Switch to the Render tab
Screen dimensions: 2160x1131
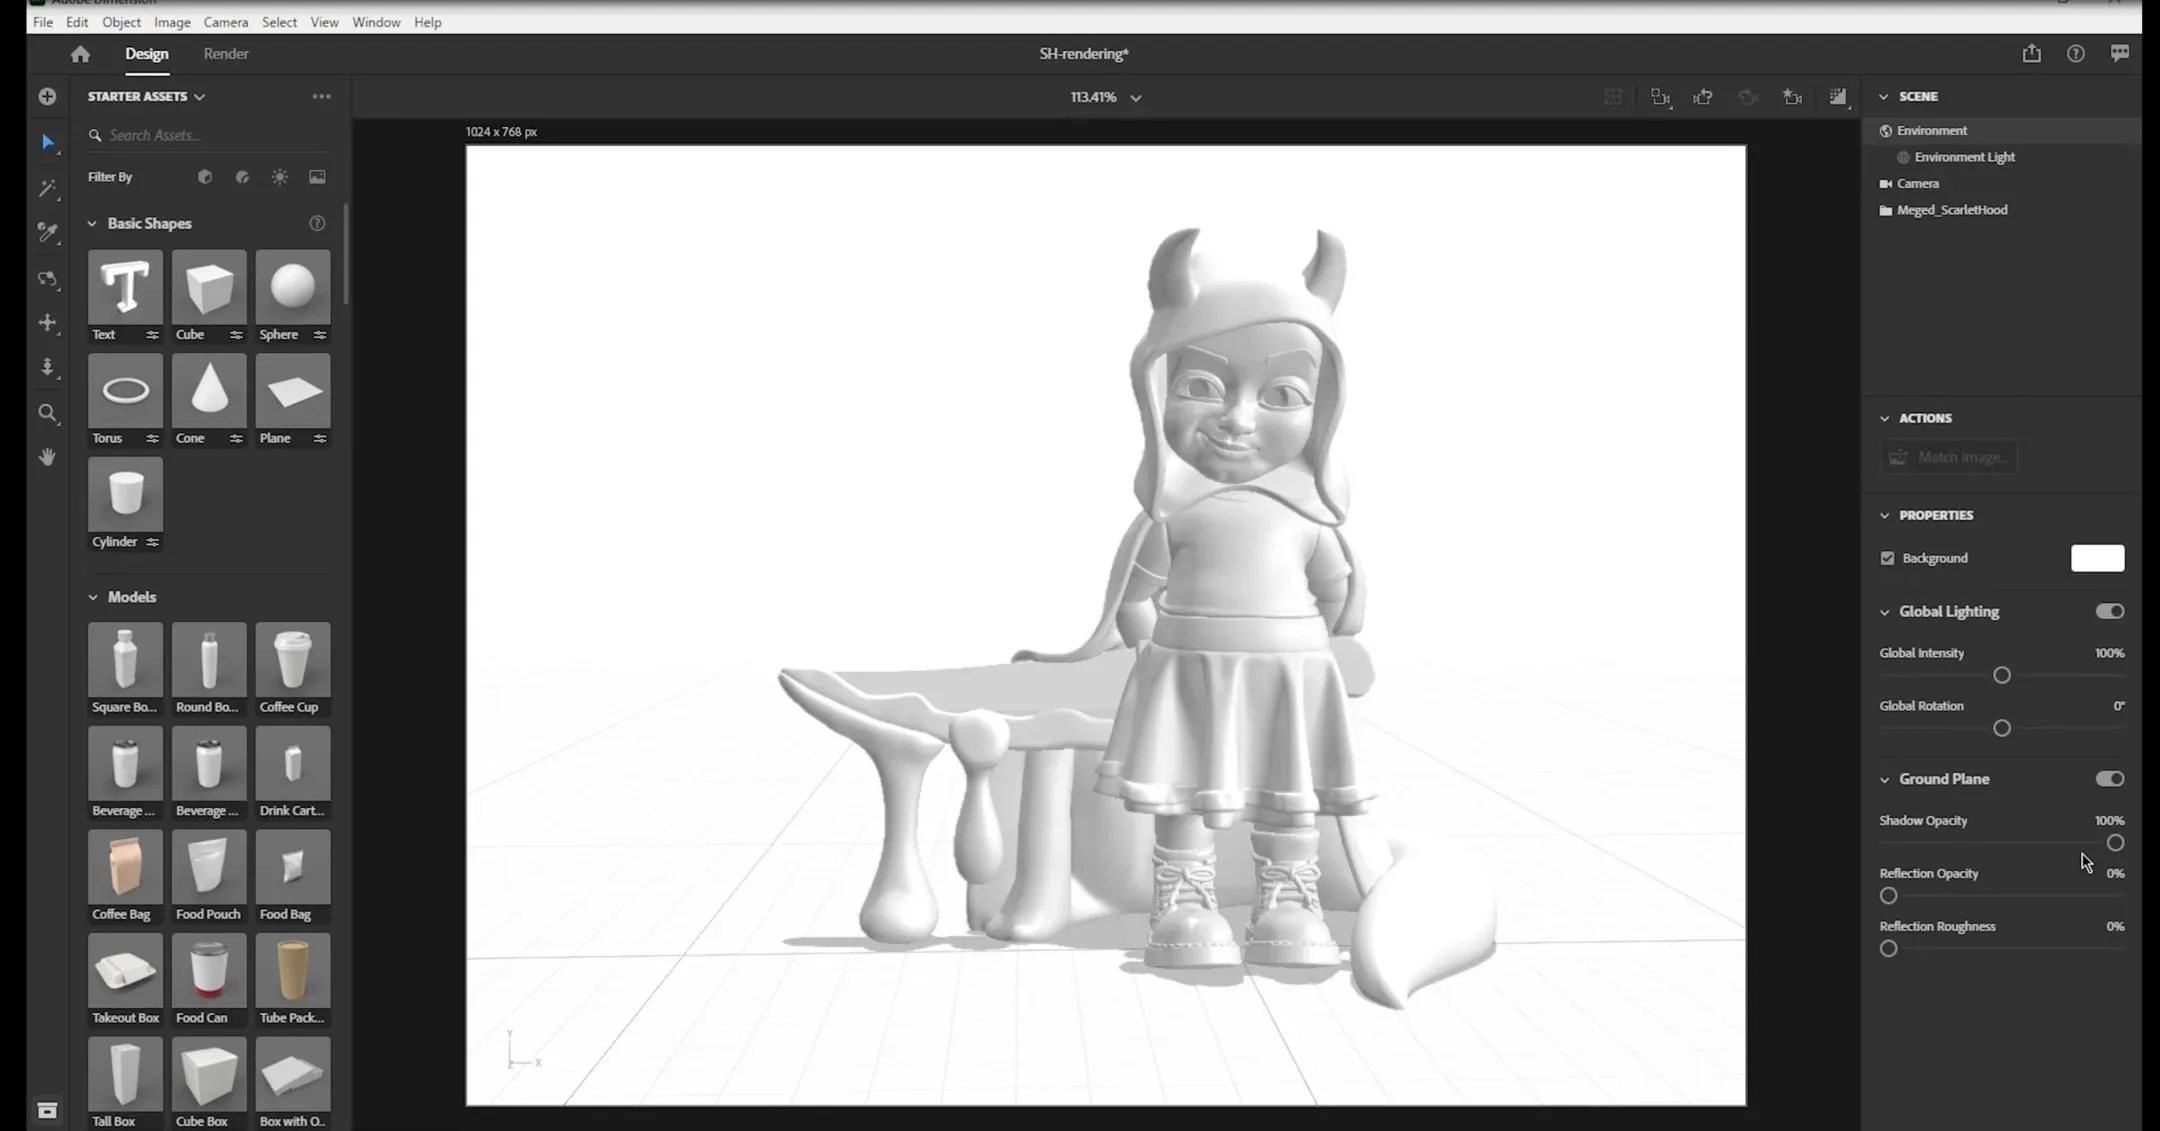click(x=226, y=54)
